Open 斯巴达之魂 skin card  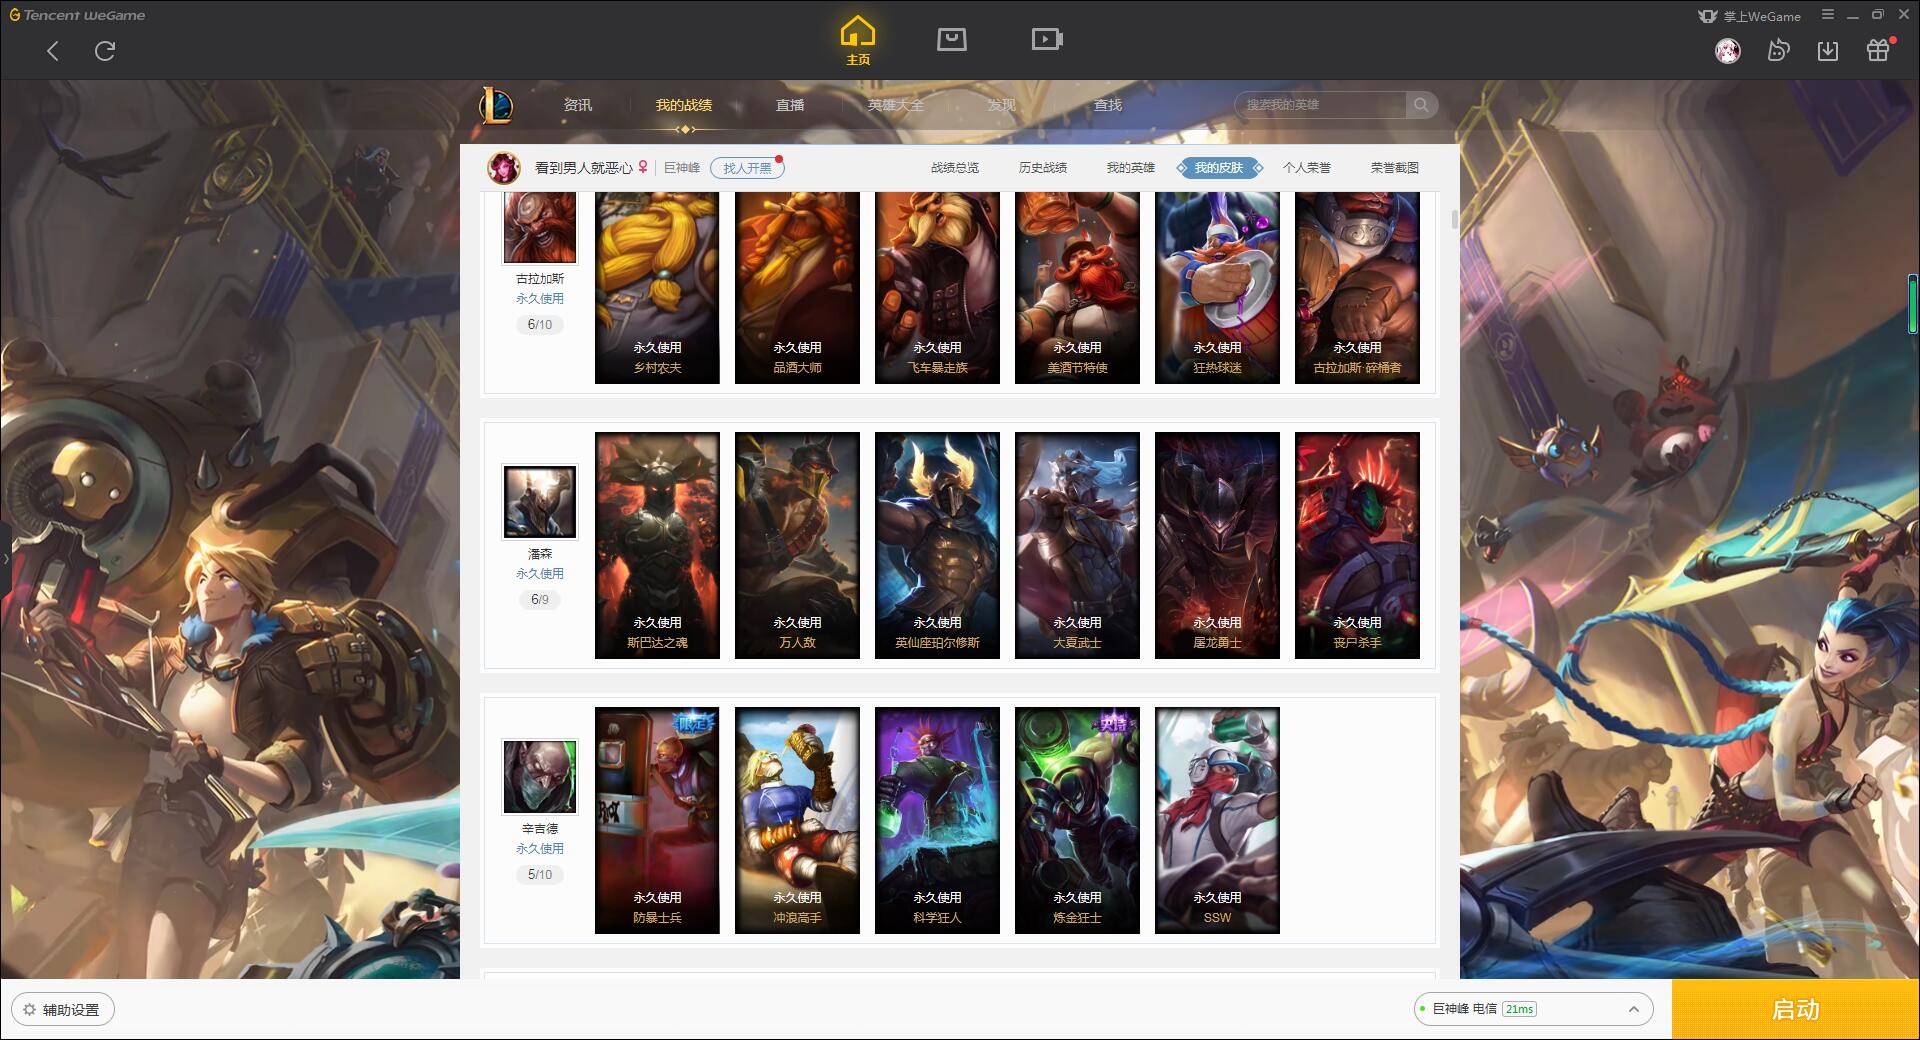(x=657, y=545)
